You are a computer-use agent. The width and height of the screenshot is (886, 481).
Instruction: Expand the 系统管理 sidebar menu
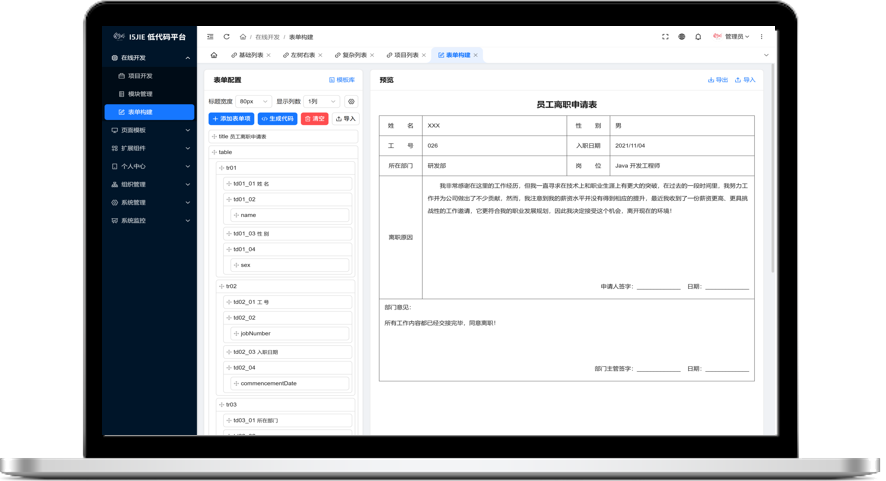click(x=188, y=202)
